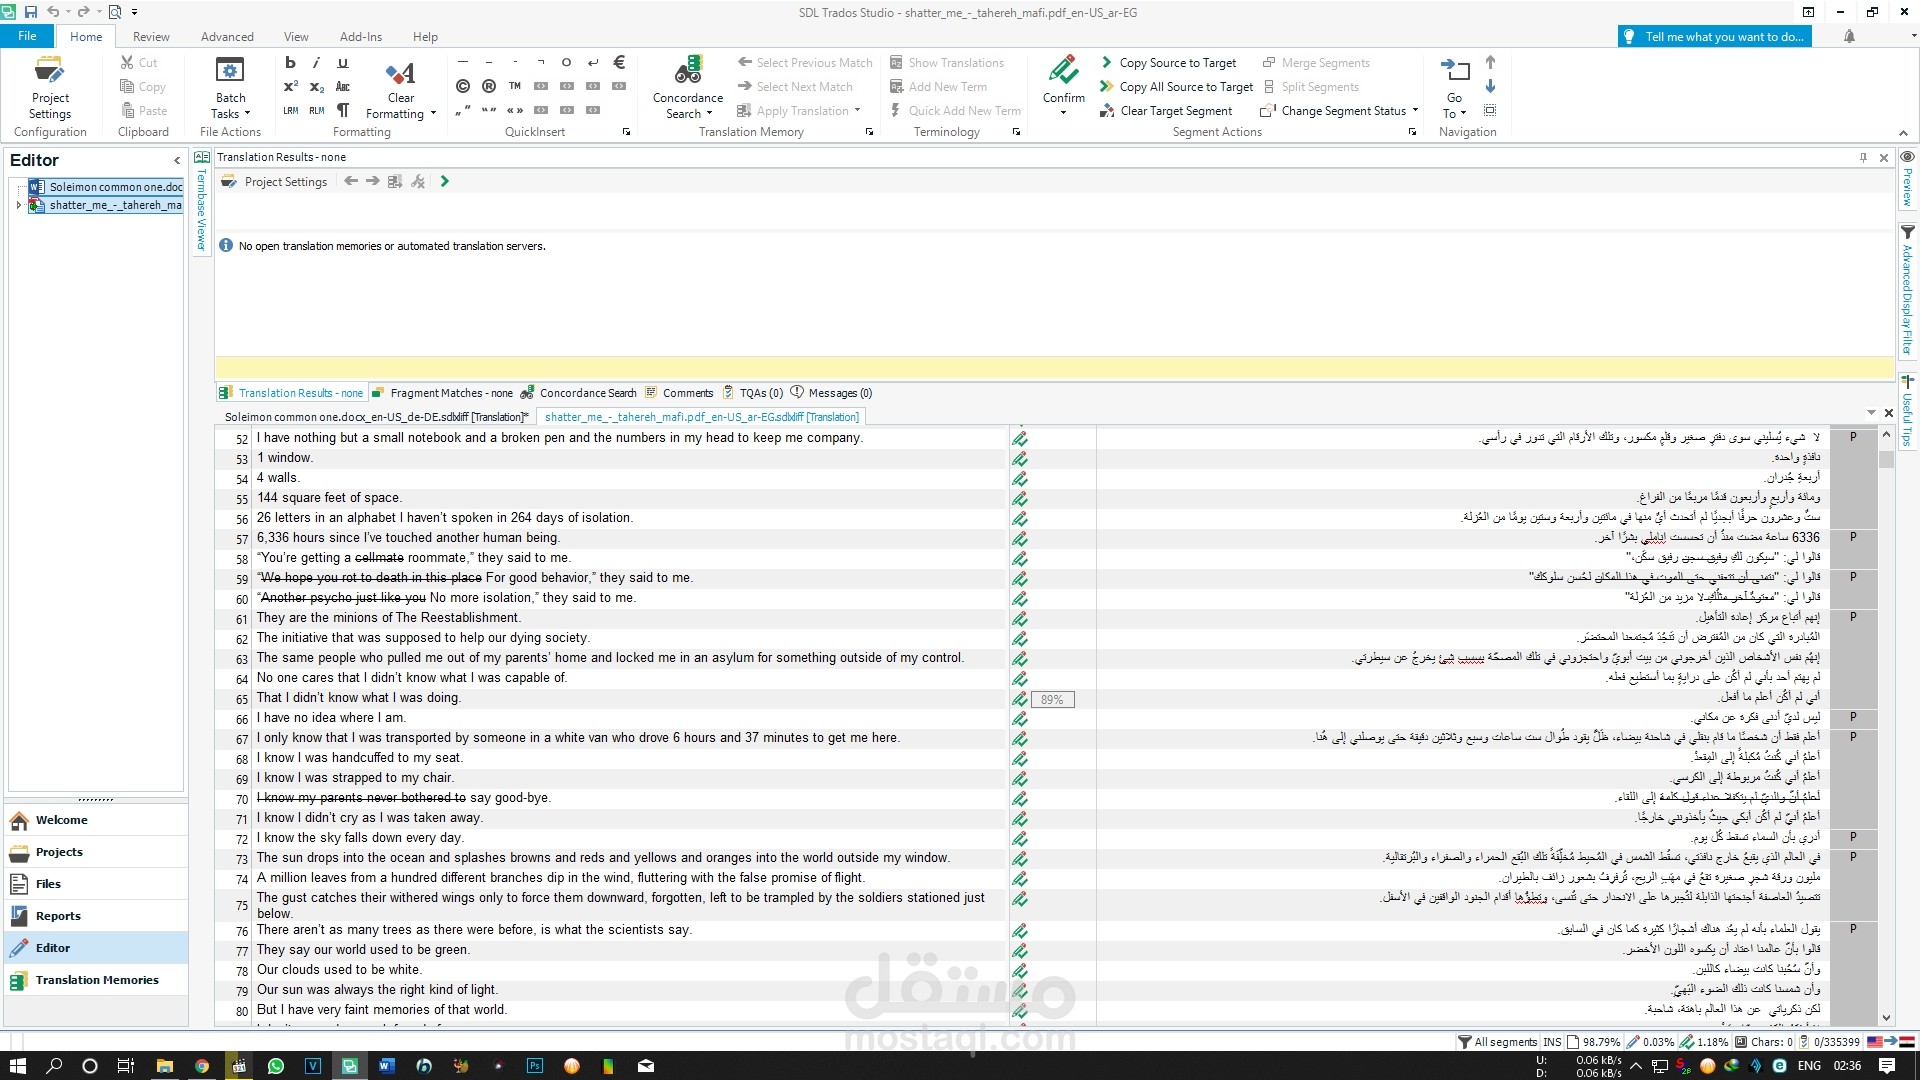
Task: Open the View ribbon tab
Action: 296,37
